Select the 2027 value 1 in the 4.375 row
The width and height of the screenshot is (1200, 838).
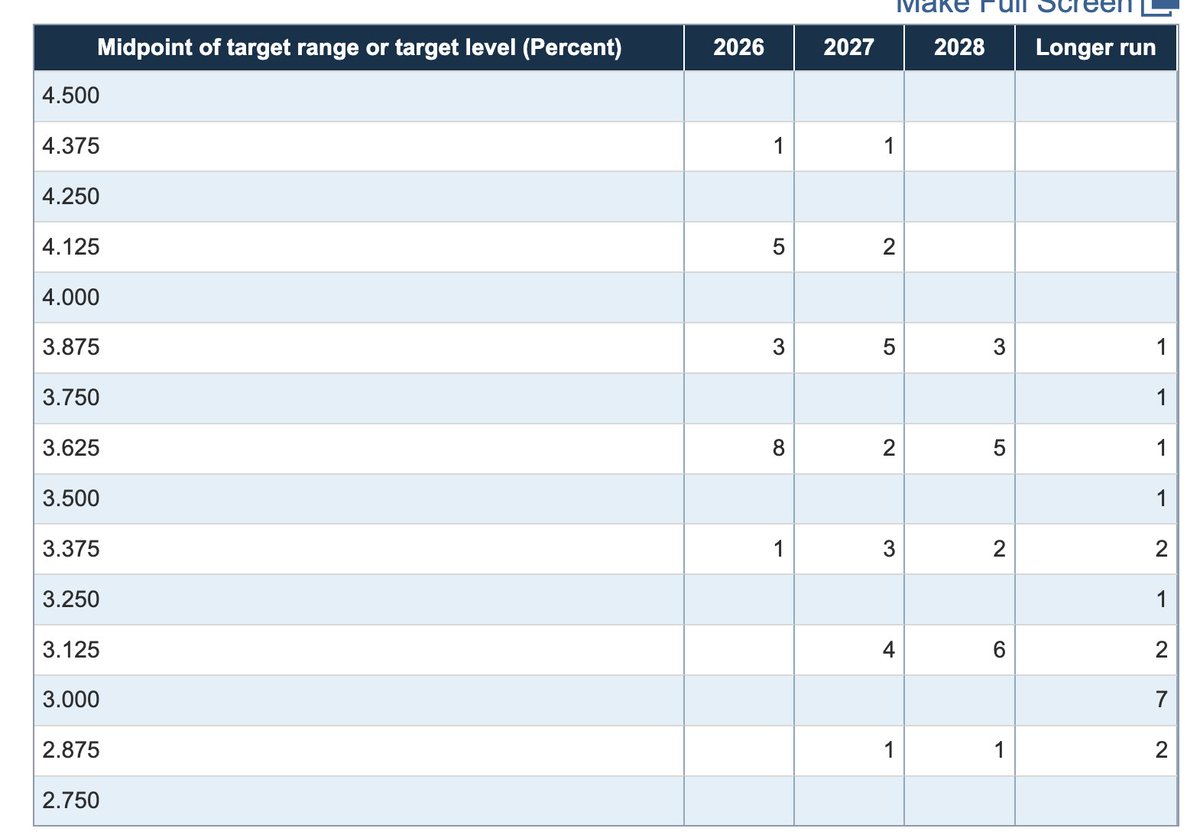tap(888, 146)
